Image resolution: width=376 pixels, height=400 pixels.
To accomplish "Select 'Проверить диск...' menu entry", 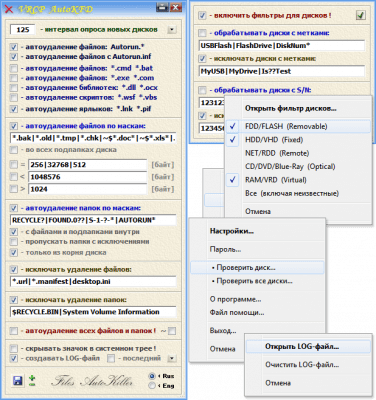I will click(257, 268).
